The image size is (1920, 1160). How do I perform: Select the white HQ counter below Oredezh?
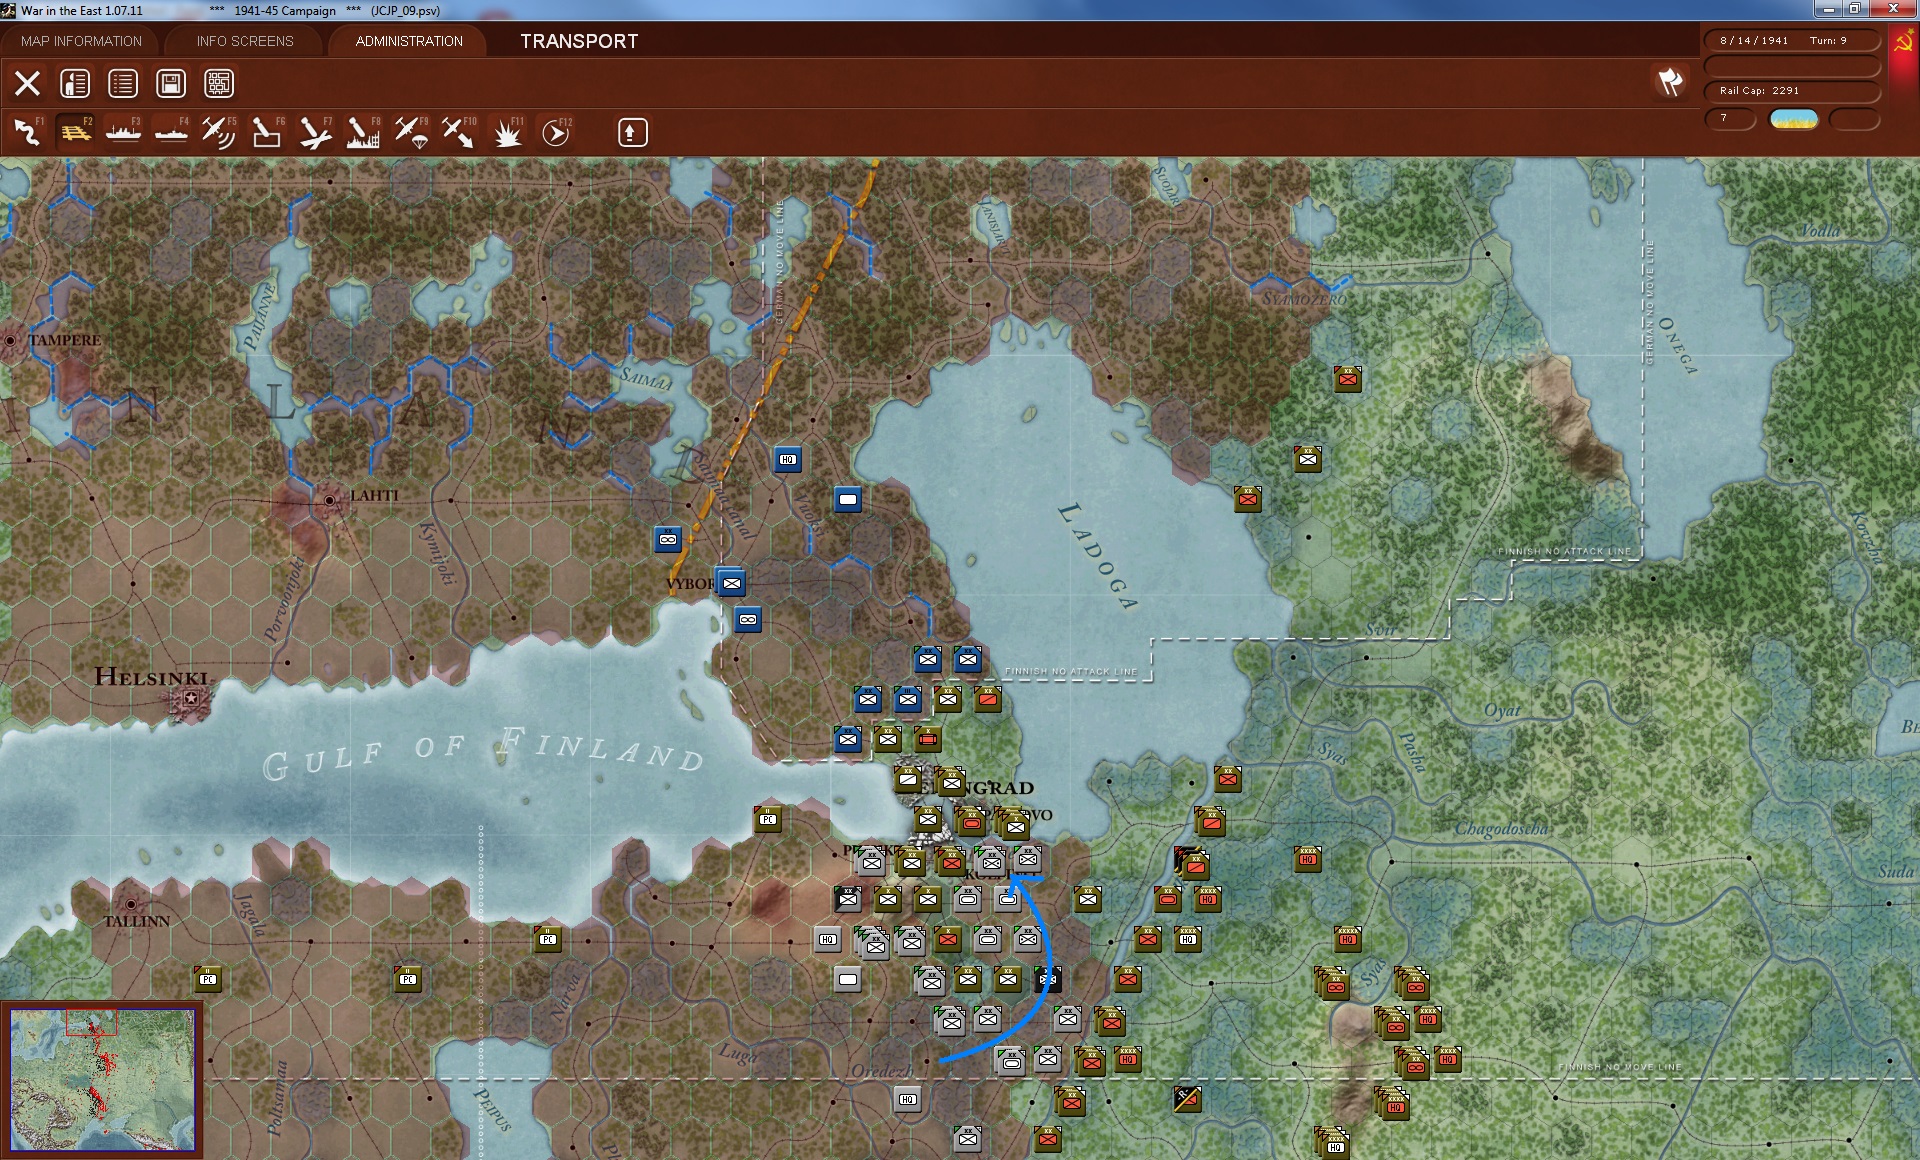(907, 1099)
